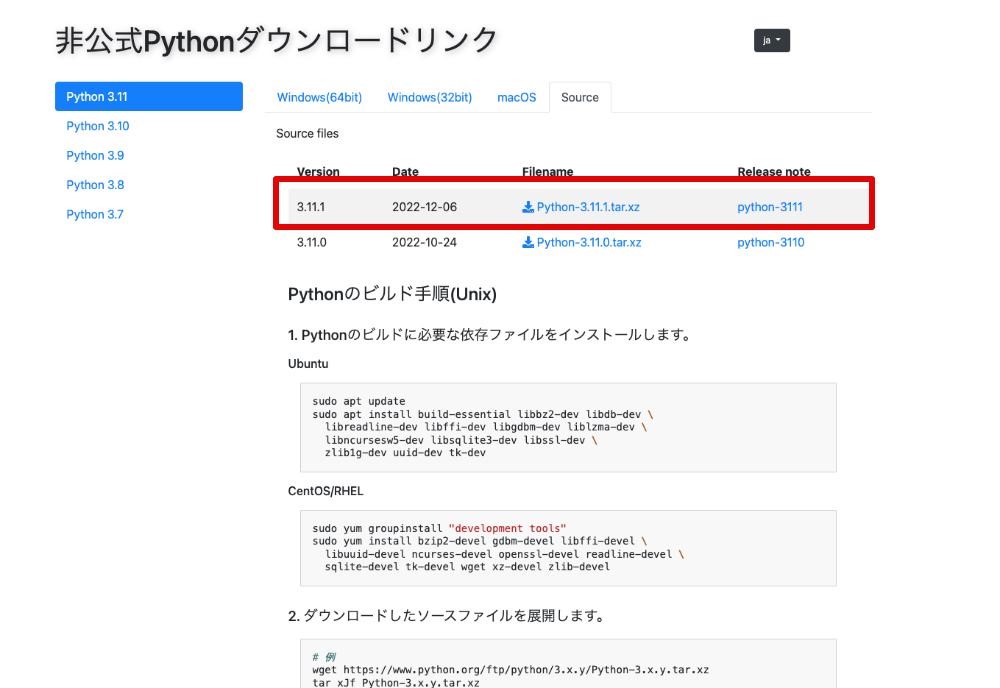Click the Release note column header
Image resolution: width=1000 pixels, height=688 pixels.
point(774,172)
